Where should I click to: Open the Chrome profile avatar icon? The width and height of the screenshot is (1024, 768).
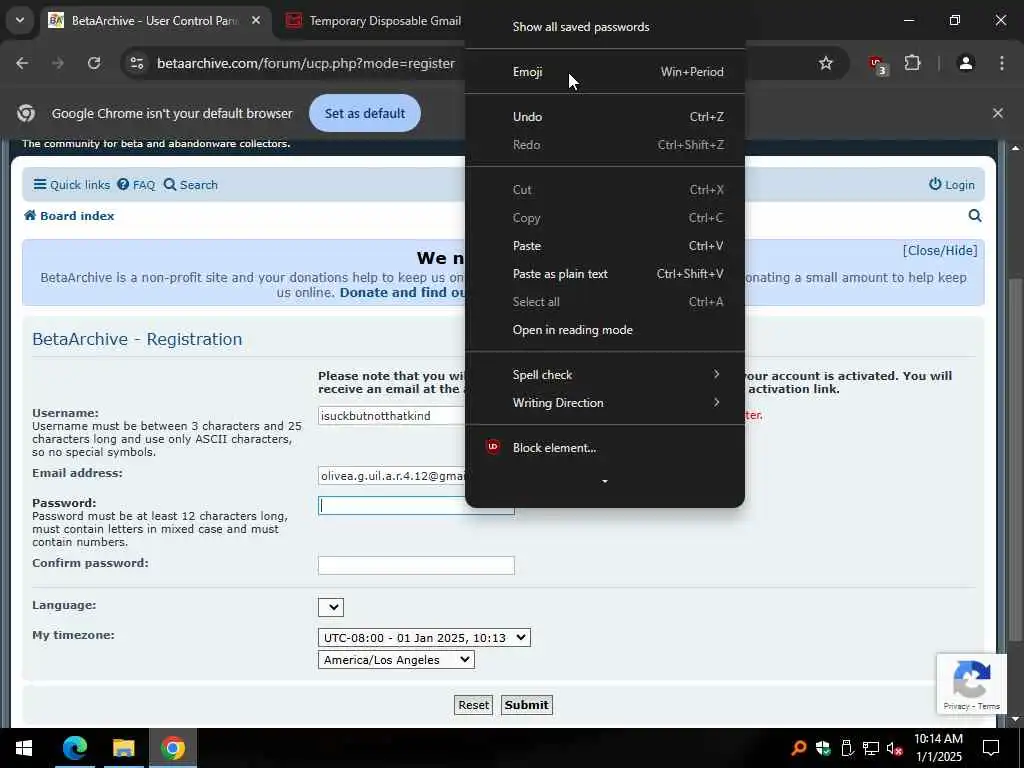pos(966,63)
